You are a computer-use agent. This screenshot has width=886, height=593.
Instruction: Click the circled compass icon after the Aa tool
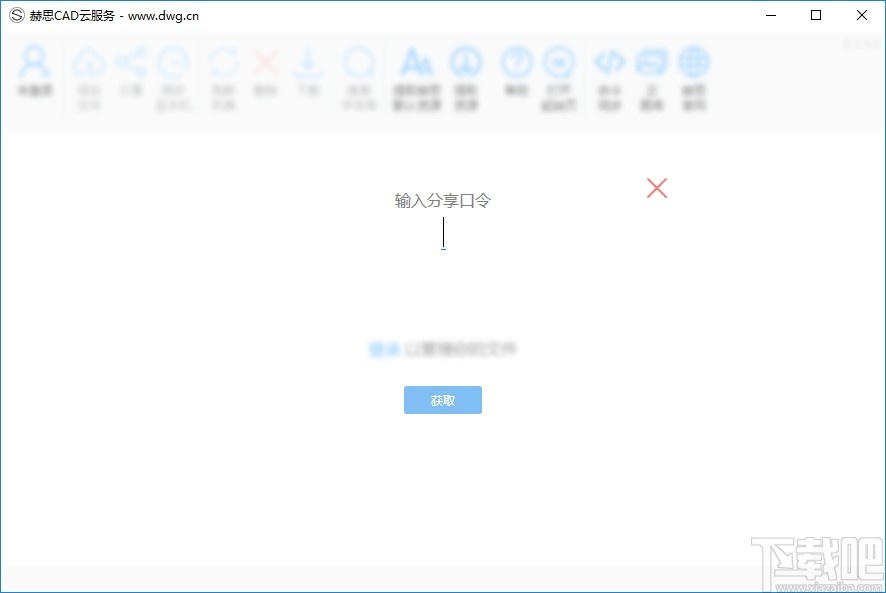pyautogui.click(x=466, y=62)
